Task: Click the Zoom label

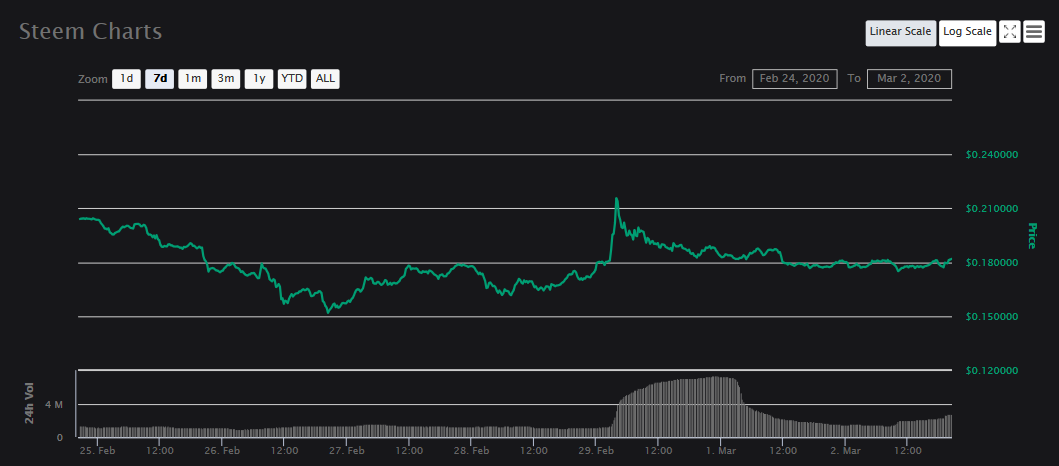Action: pyautogui.click(x=93, y=79)
